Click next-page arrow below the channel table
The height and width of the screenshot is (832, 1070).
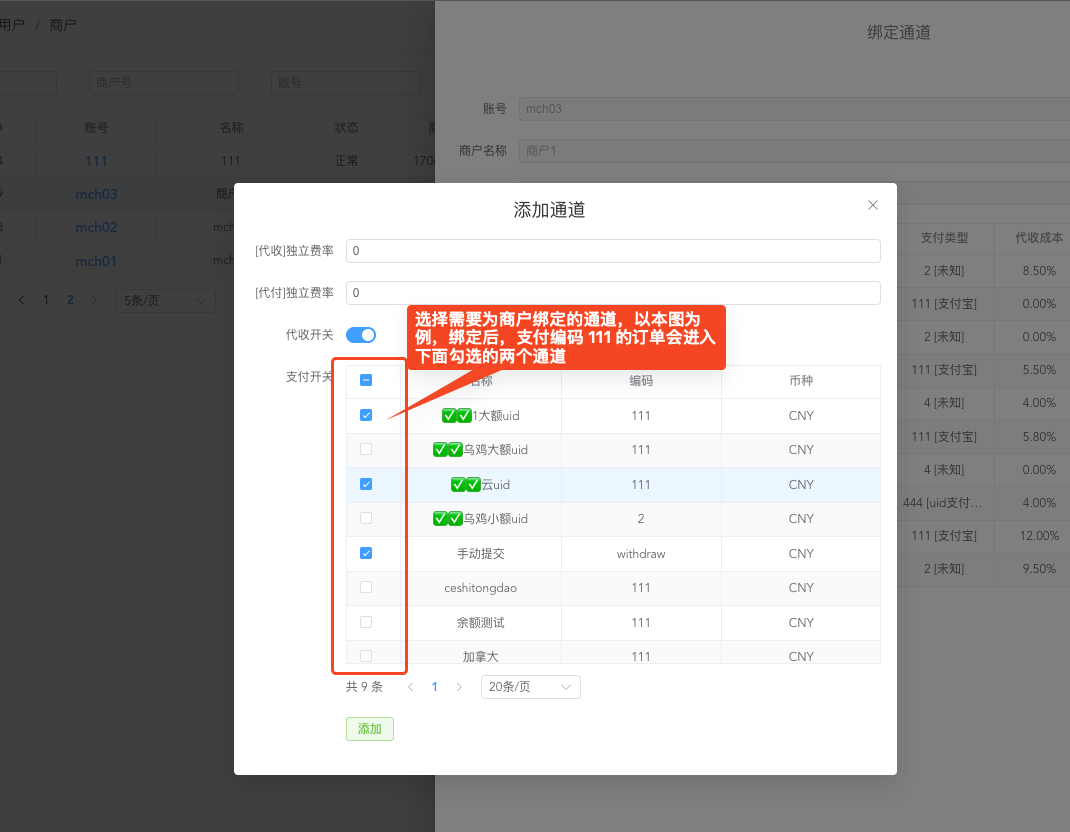tap(458, 687)
